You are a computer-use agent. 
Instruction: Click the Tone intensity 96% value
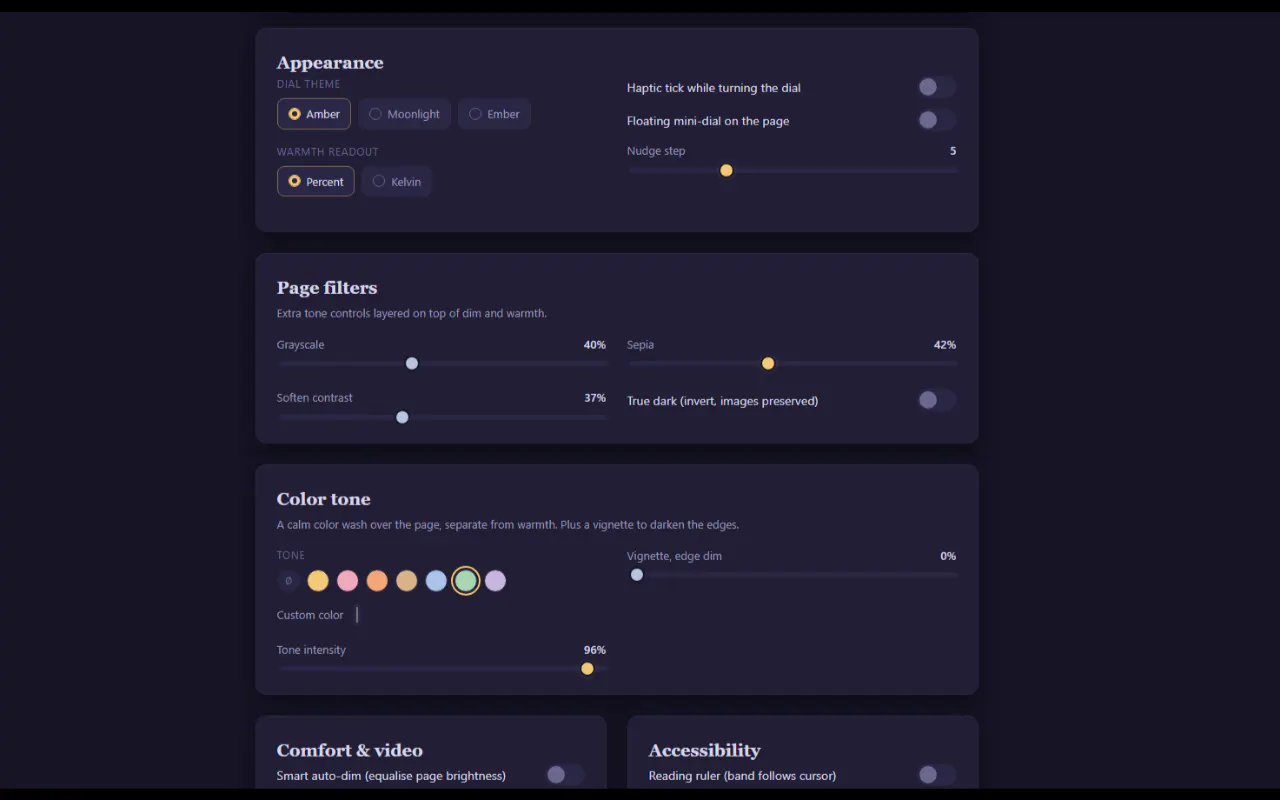(595, 650)
